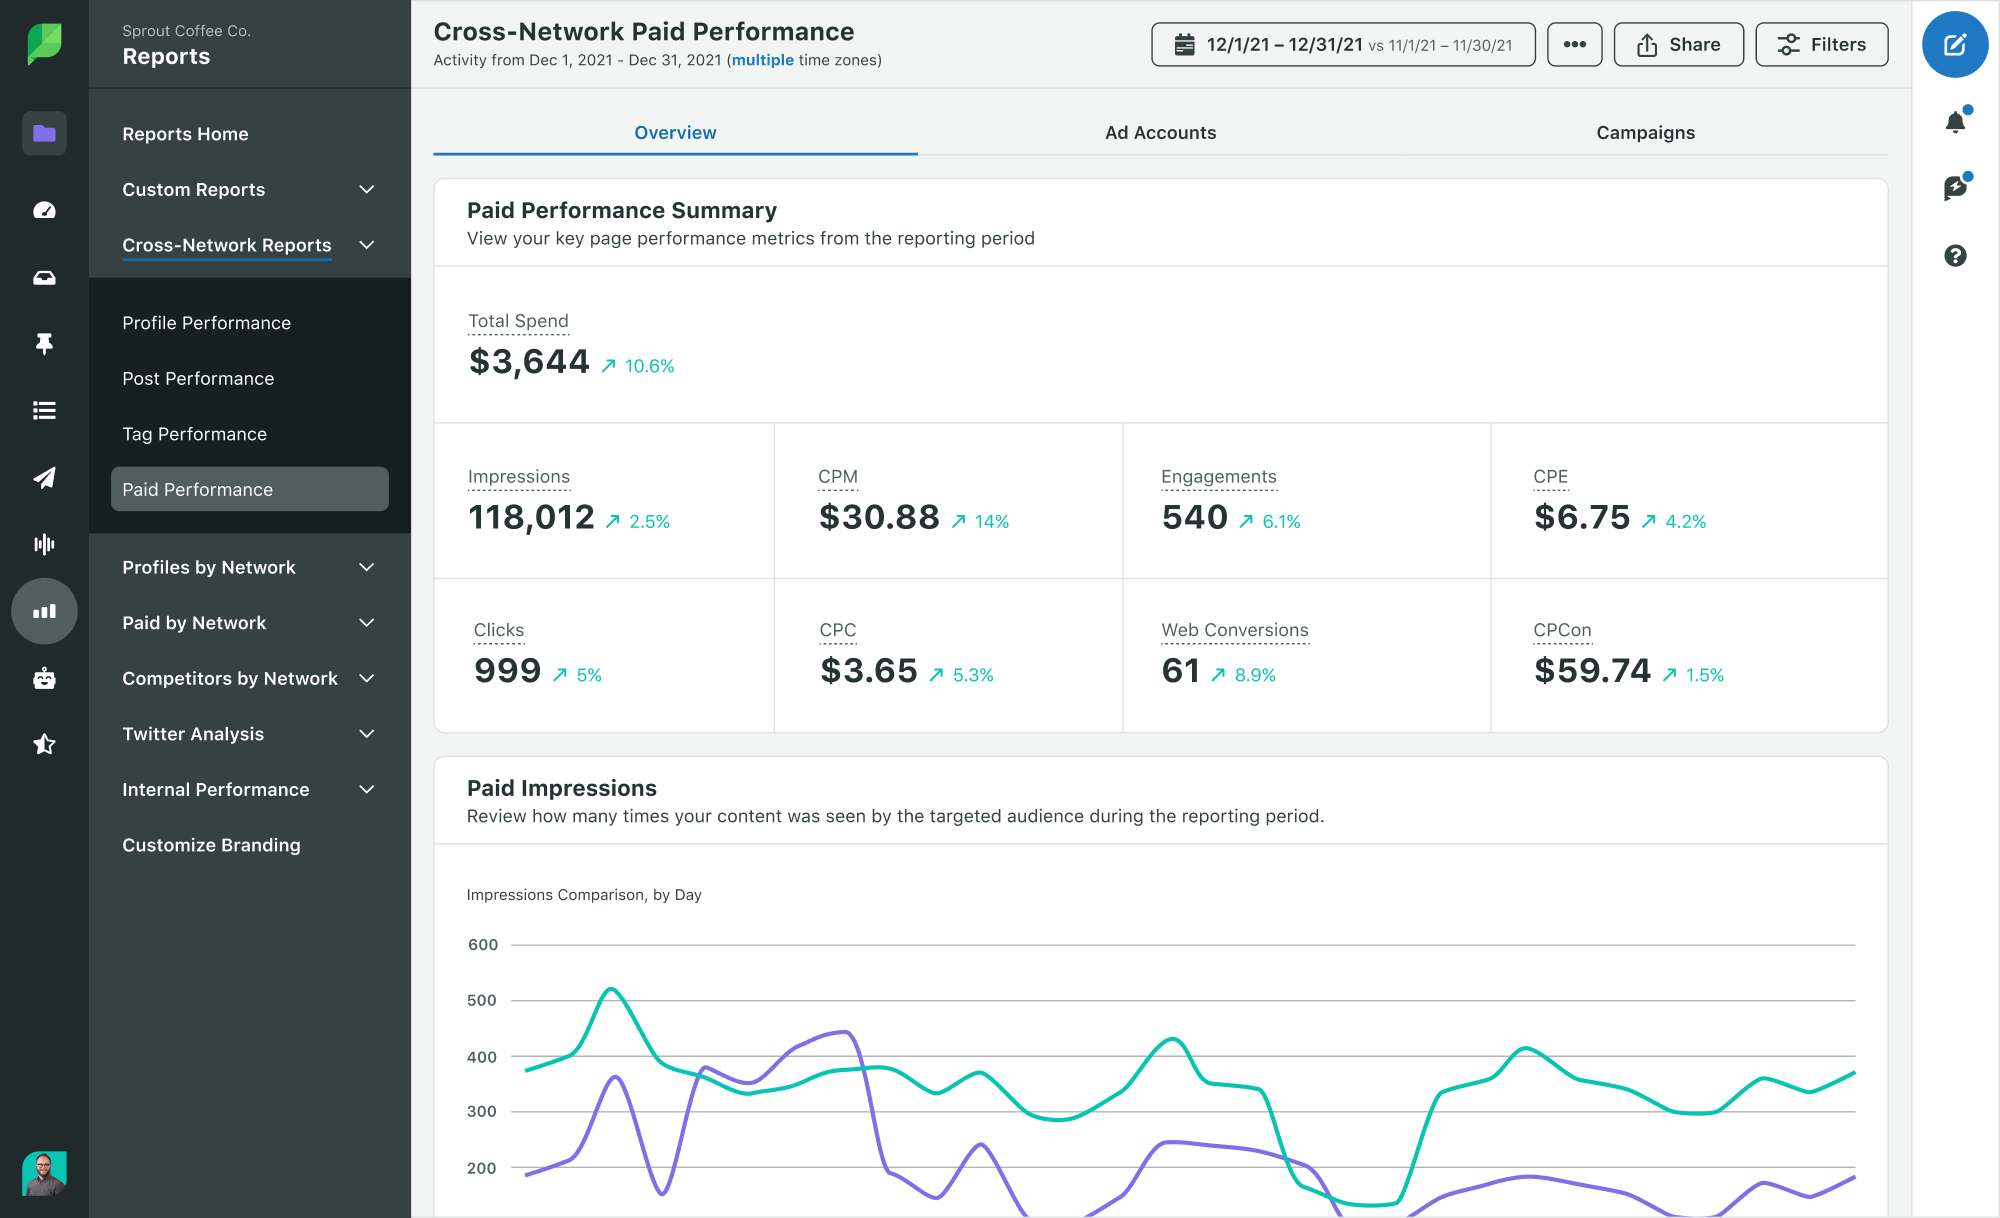The image size is (2000, 1218).
Task: Click the blue Compose pencil button
Action: (x=1955, y=44)
